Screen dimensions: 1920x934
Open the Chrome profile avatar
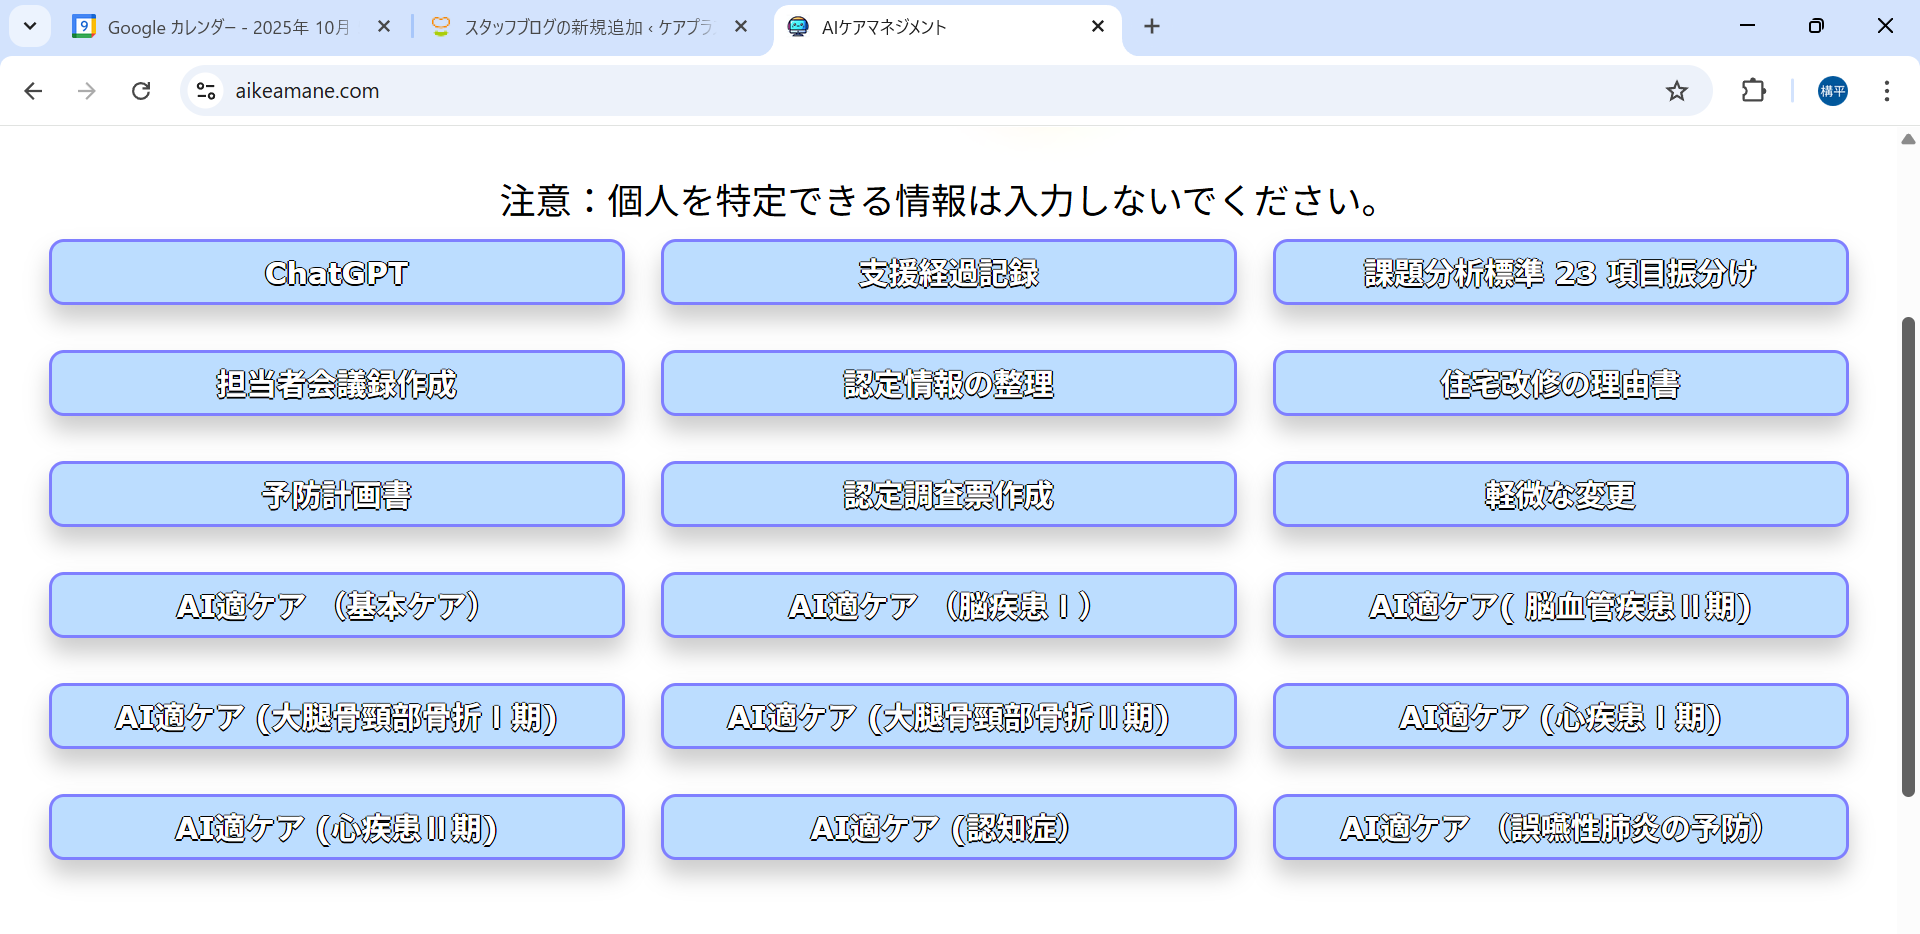1832,91
